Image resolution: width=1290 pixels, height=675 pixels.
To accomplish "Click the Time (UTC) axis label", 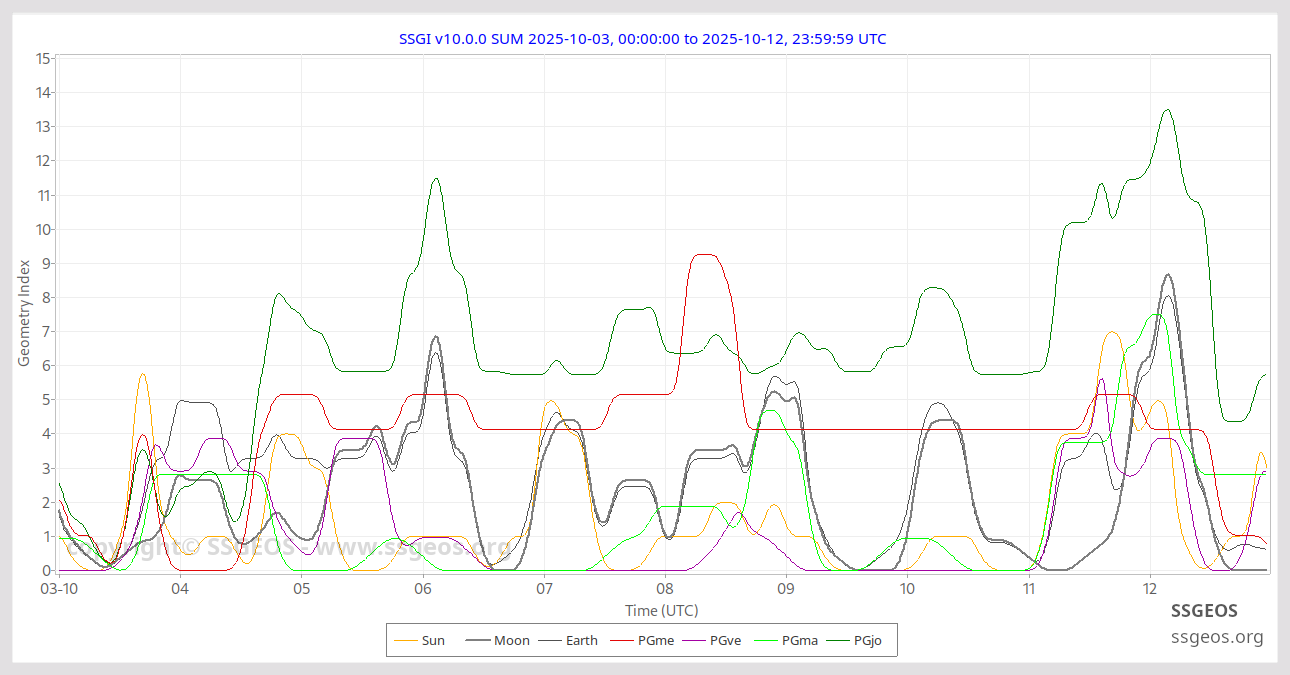I will (x=660, y=611).
